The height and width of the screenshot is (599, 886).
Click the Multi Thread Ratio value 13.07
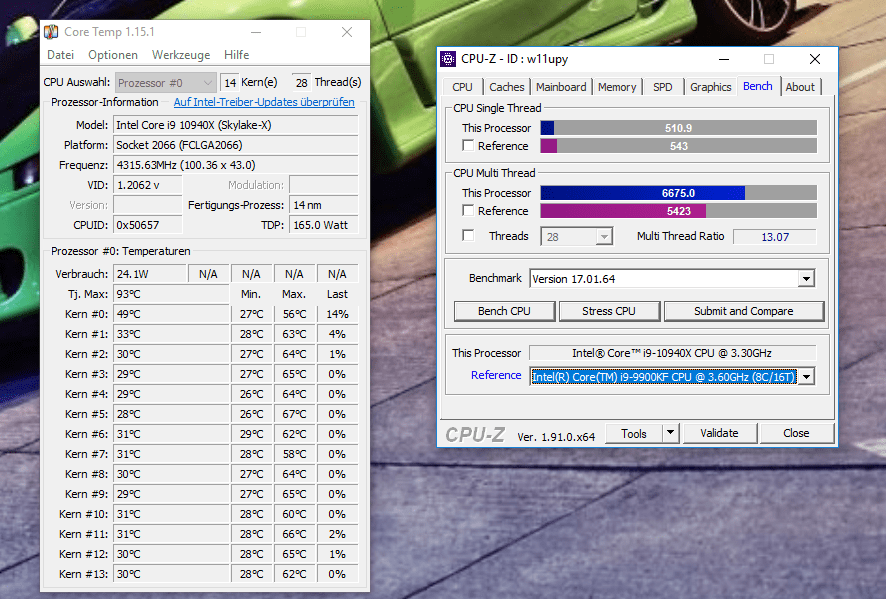tap(775, 237)
